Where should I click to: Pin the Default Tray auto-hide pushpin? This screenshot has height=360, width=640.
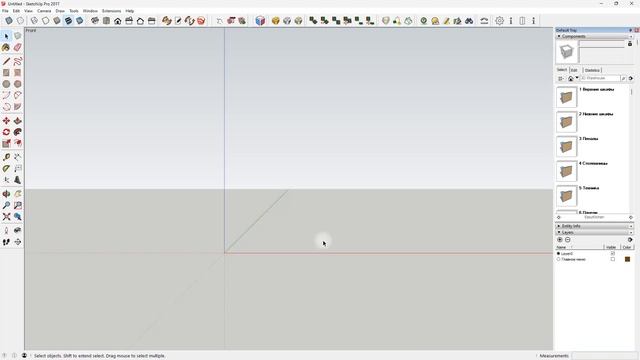click(x=630, y=30)
